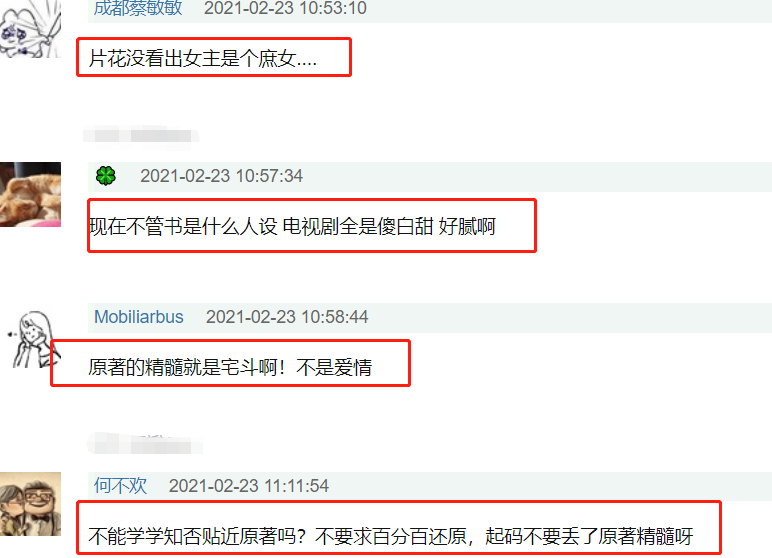The width and height of the screenshot is (772, 558).
Task: Click the floral sketch avatar beside 成都蔡敏敏
Action: [x=31, y=29]
